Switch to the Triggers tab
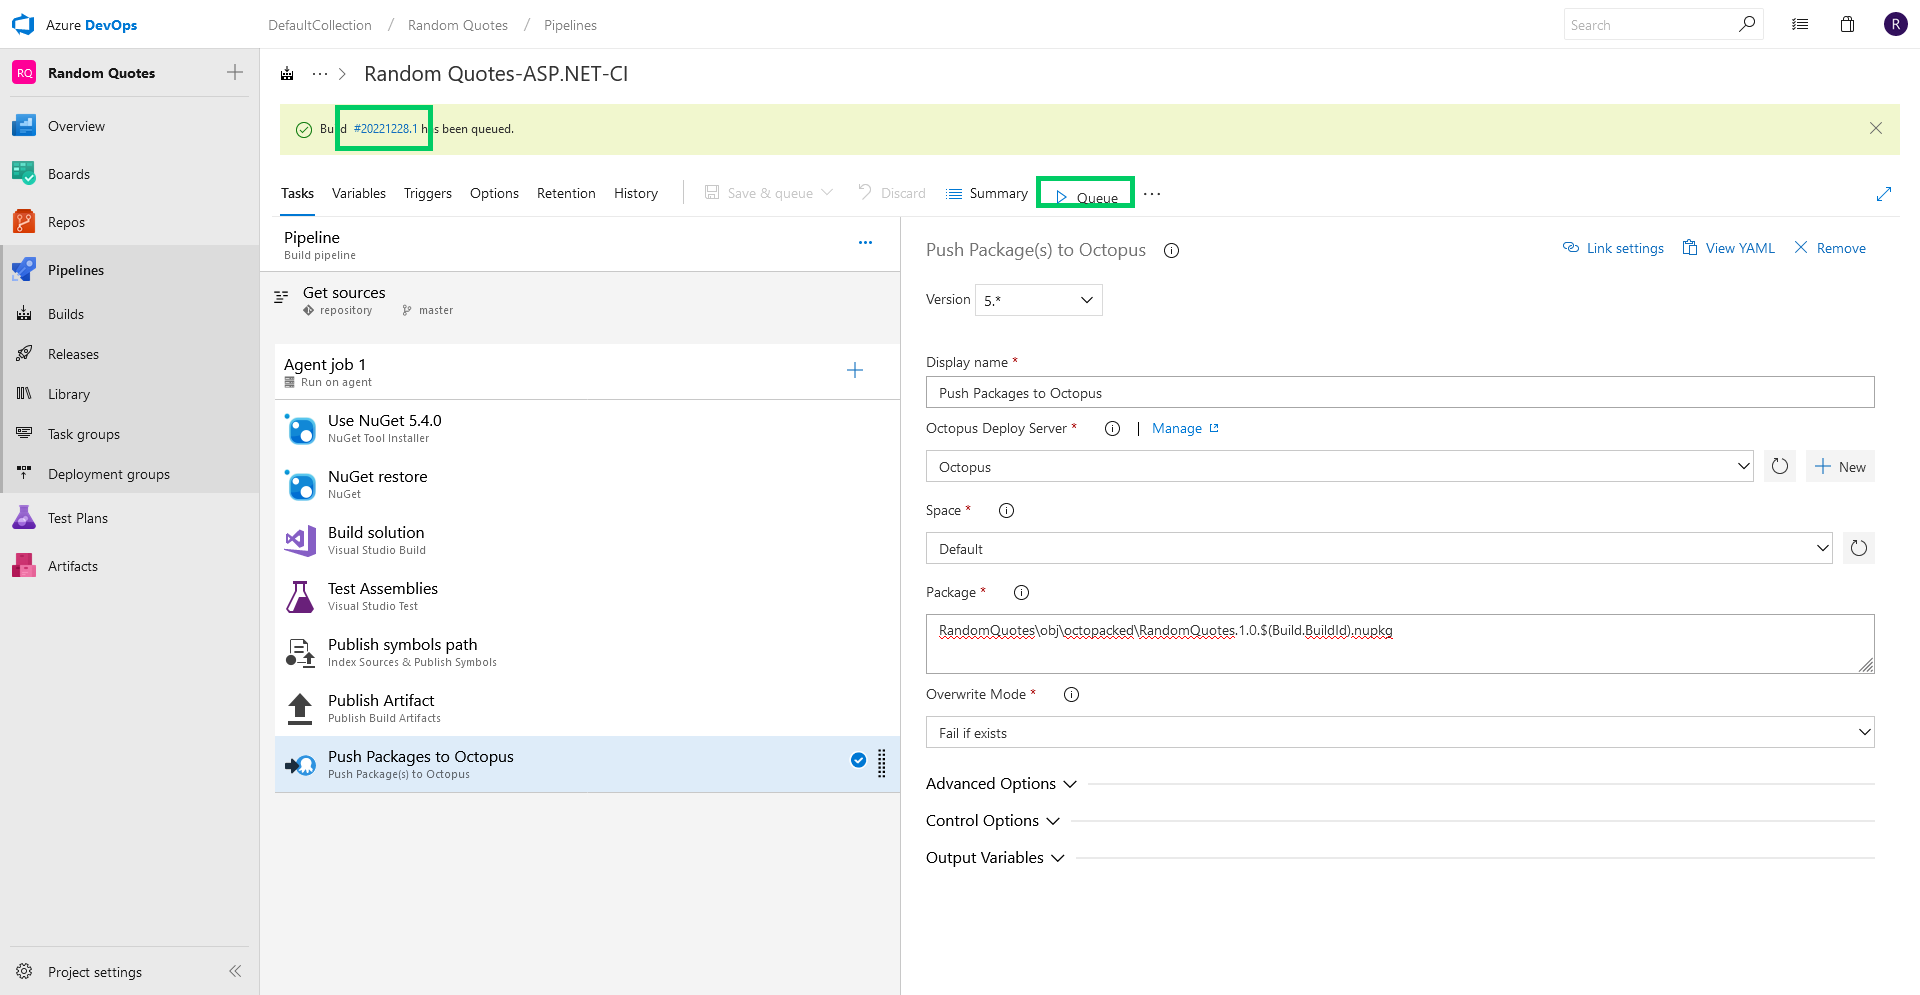 coord(428,193)
